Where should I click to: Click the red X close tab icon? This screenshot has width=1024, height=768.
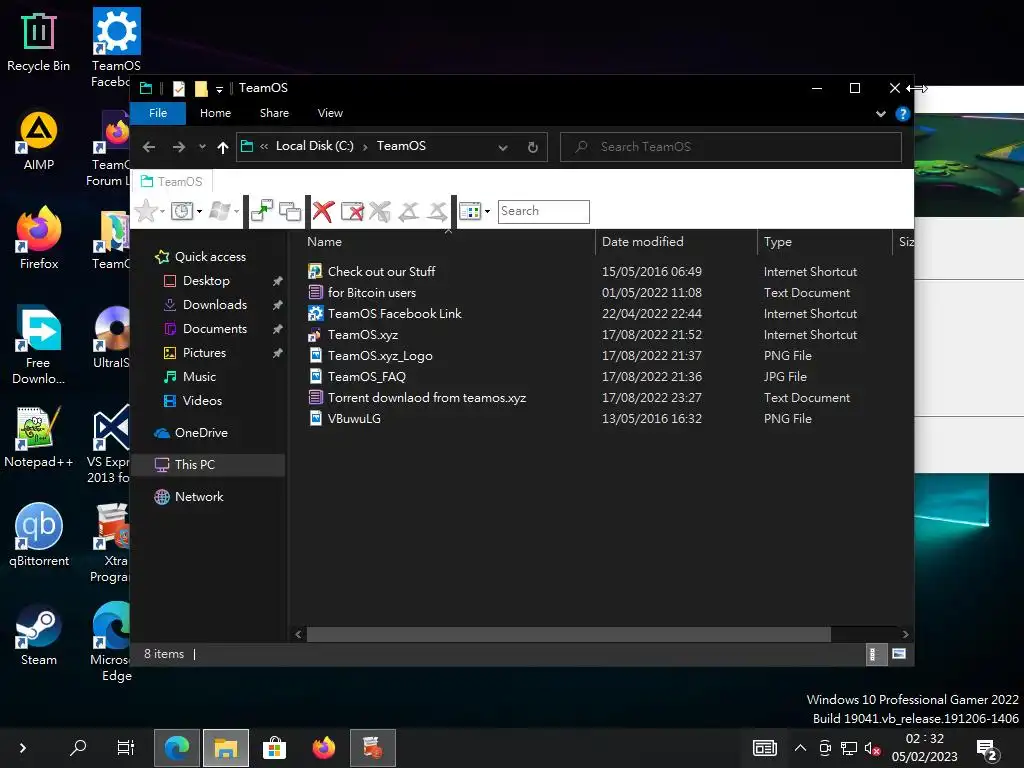pos(323,211)
